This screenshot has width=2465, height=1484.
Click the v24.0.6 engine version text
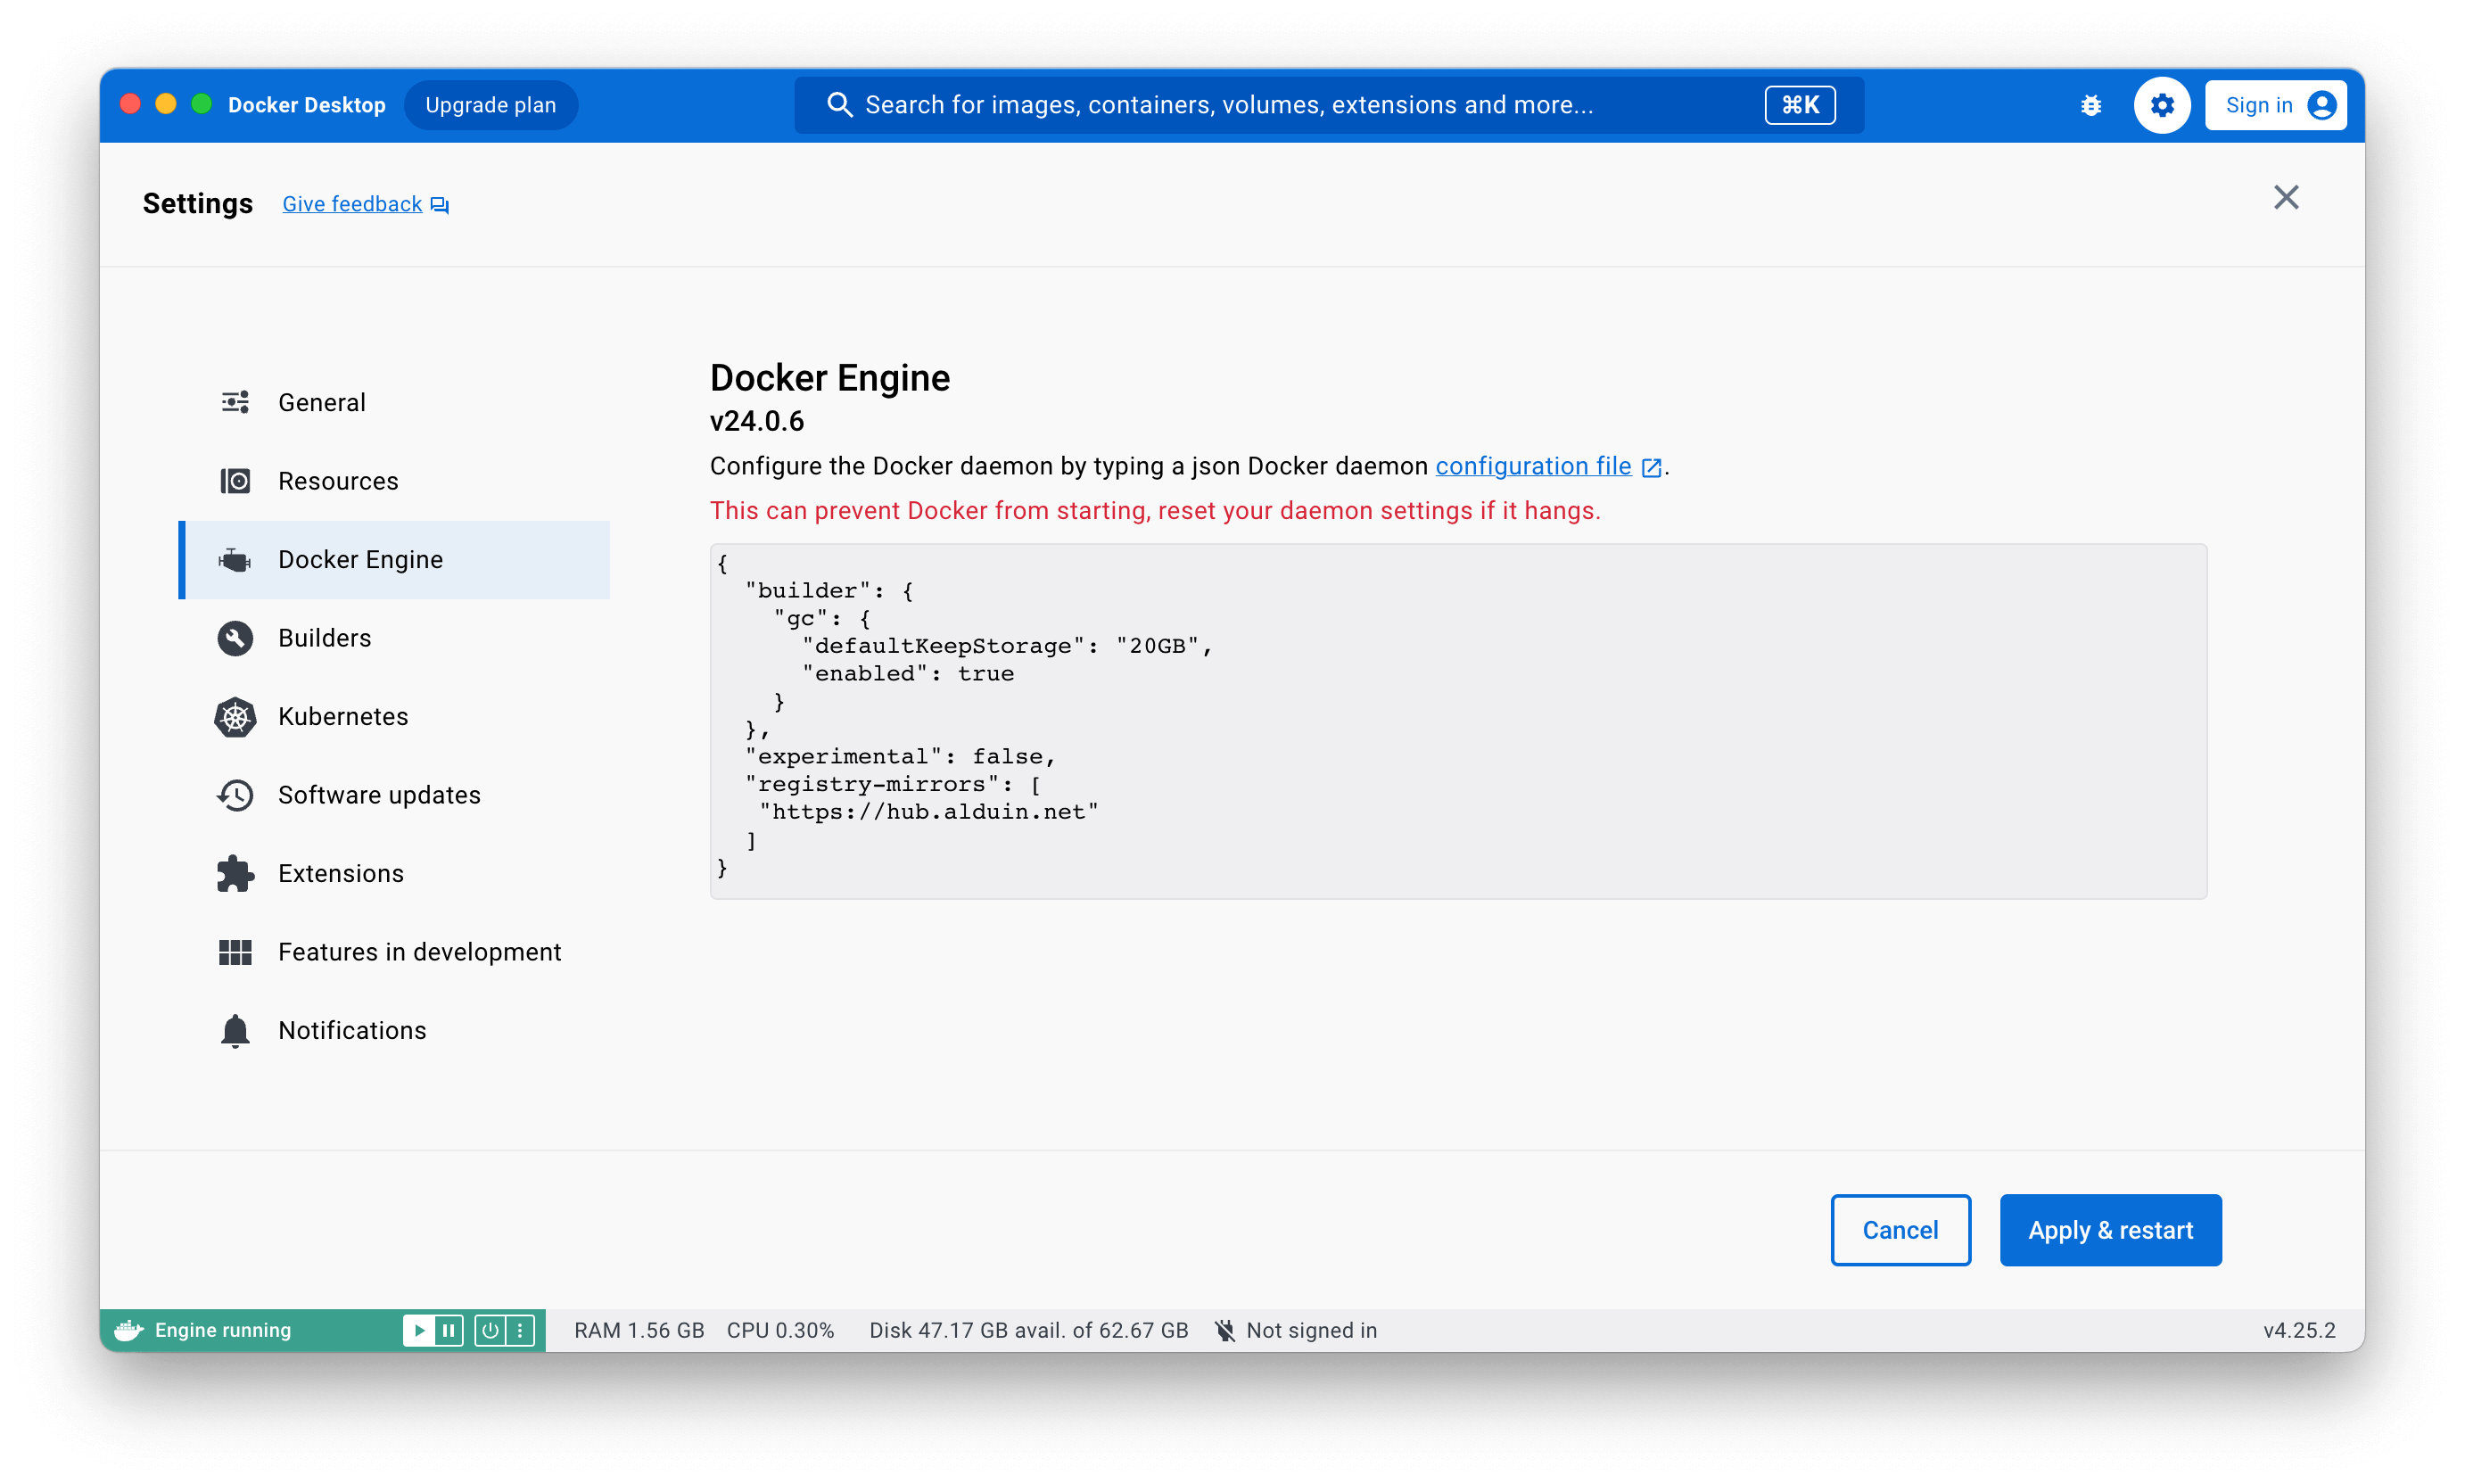point(757,421)
